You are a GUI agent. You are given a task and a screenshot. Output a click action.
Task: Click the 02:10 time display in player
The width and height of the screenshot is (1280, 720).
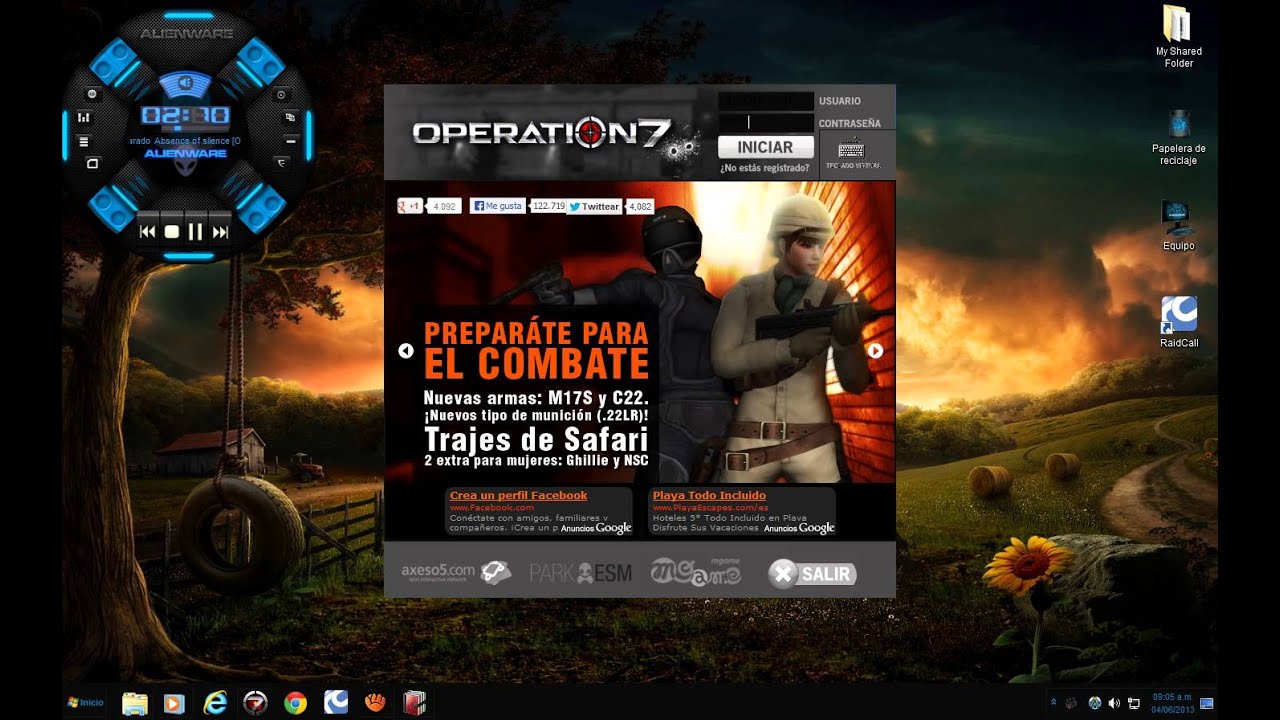coord(186,115)
